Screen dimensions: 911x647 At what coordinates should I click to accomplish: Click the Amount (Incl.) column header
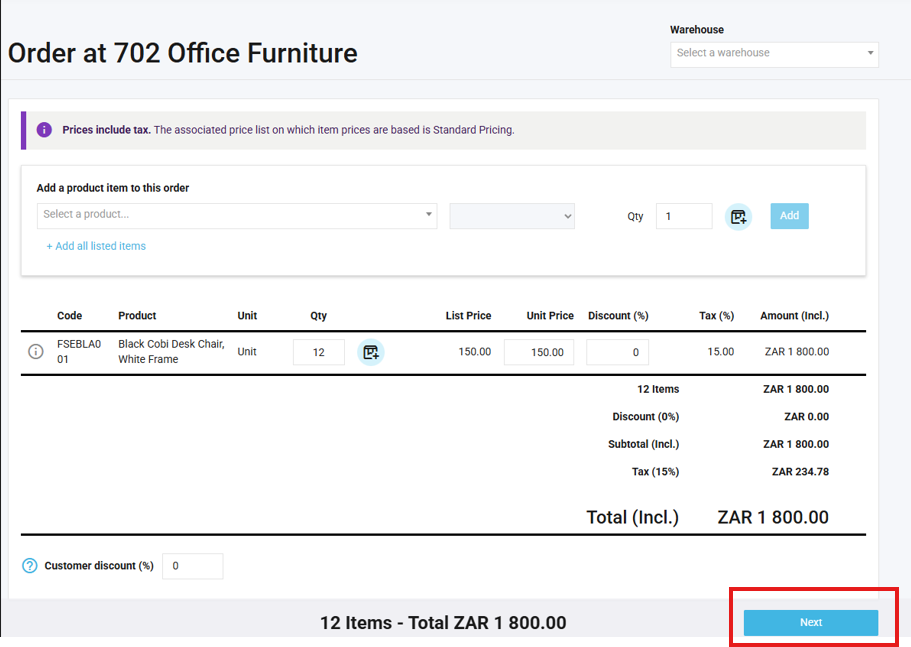click(794, 316)
